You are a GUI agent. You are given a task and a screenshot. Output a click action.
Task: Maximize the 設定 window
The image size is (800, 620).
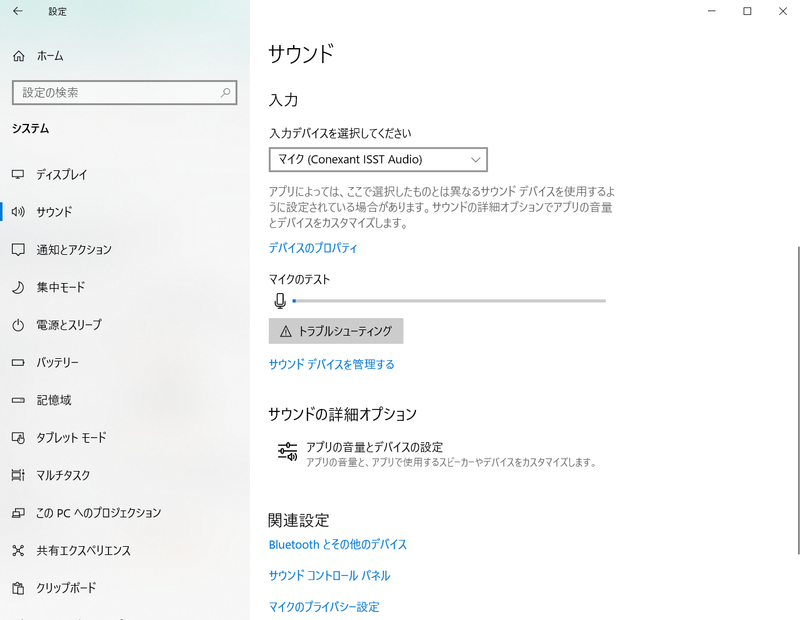point(747,11)
